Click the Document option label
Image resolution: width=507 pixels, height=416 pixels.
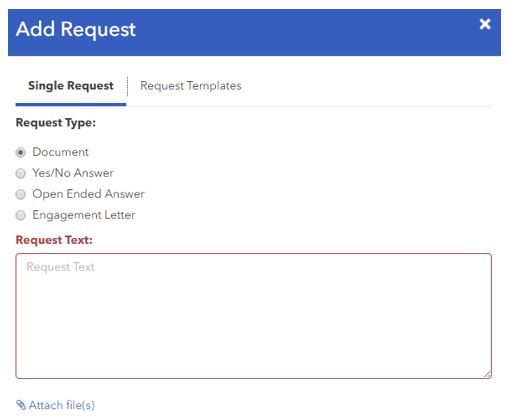(x=60, y=152)
